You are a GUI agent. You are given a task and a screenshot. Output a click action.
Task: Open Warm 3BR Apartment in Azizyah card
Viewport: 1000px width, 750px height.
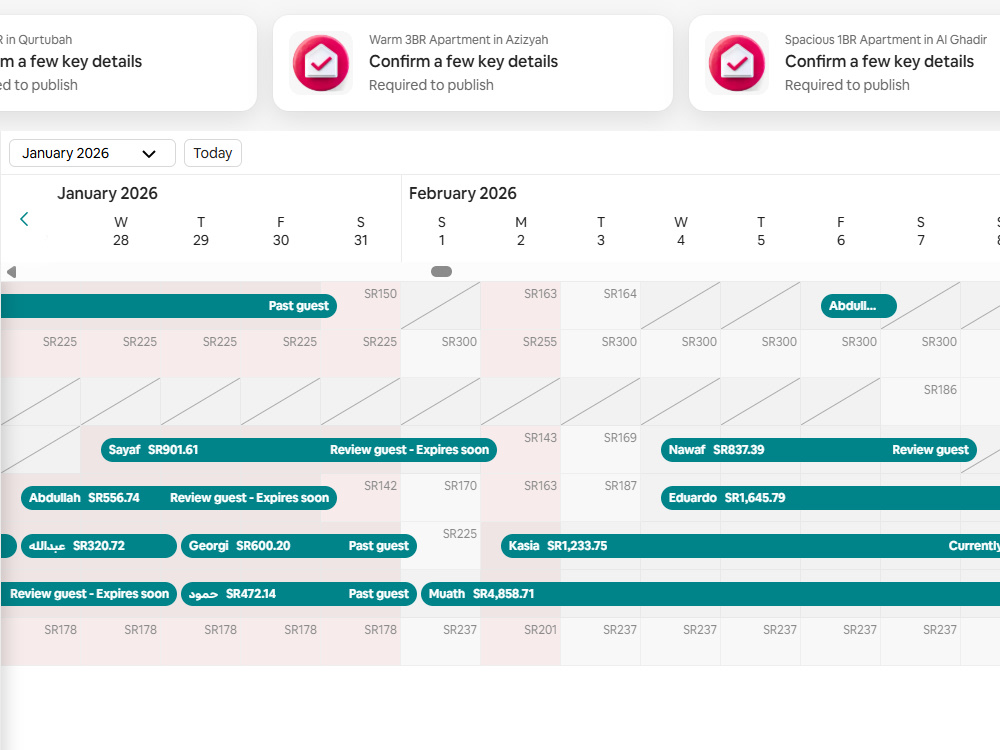click(473, 62)
